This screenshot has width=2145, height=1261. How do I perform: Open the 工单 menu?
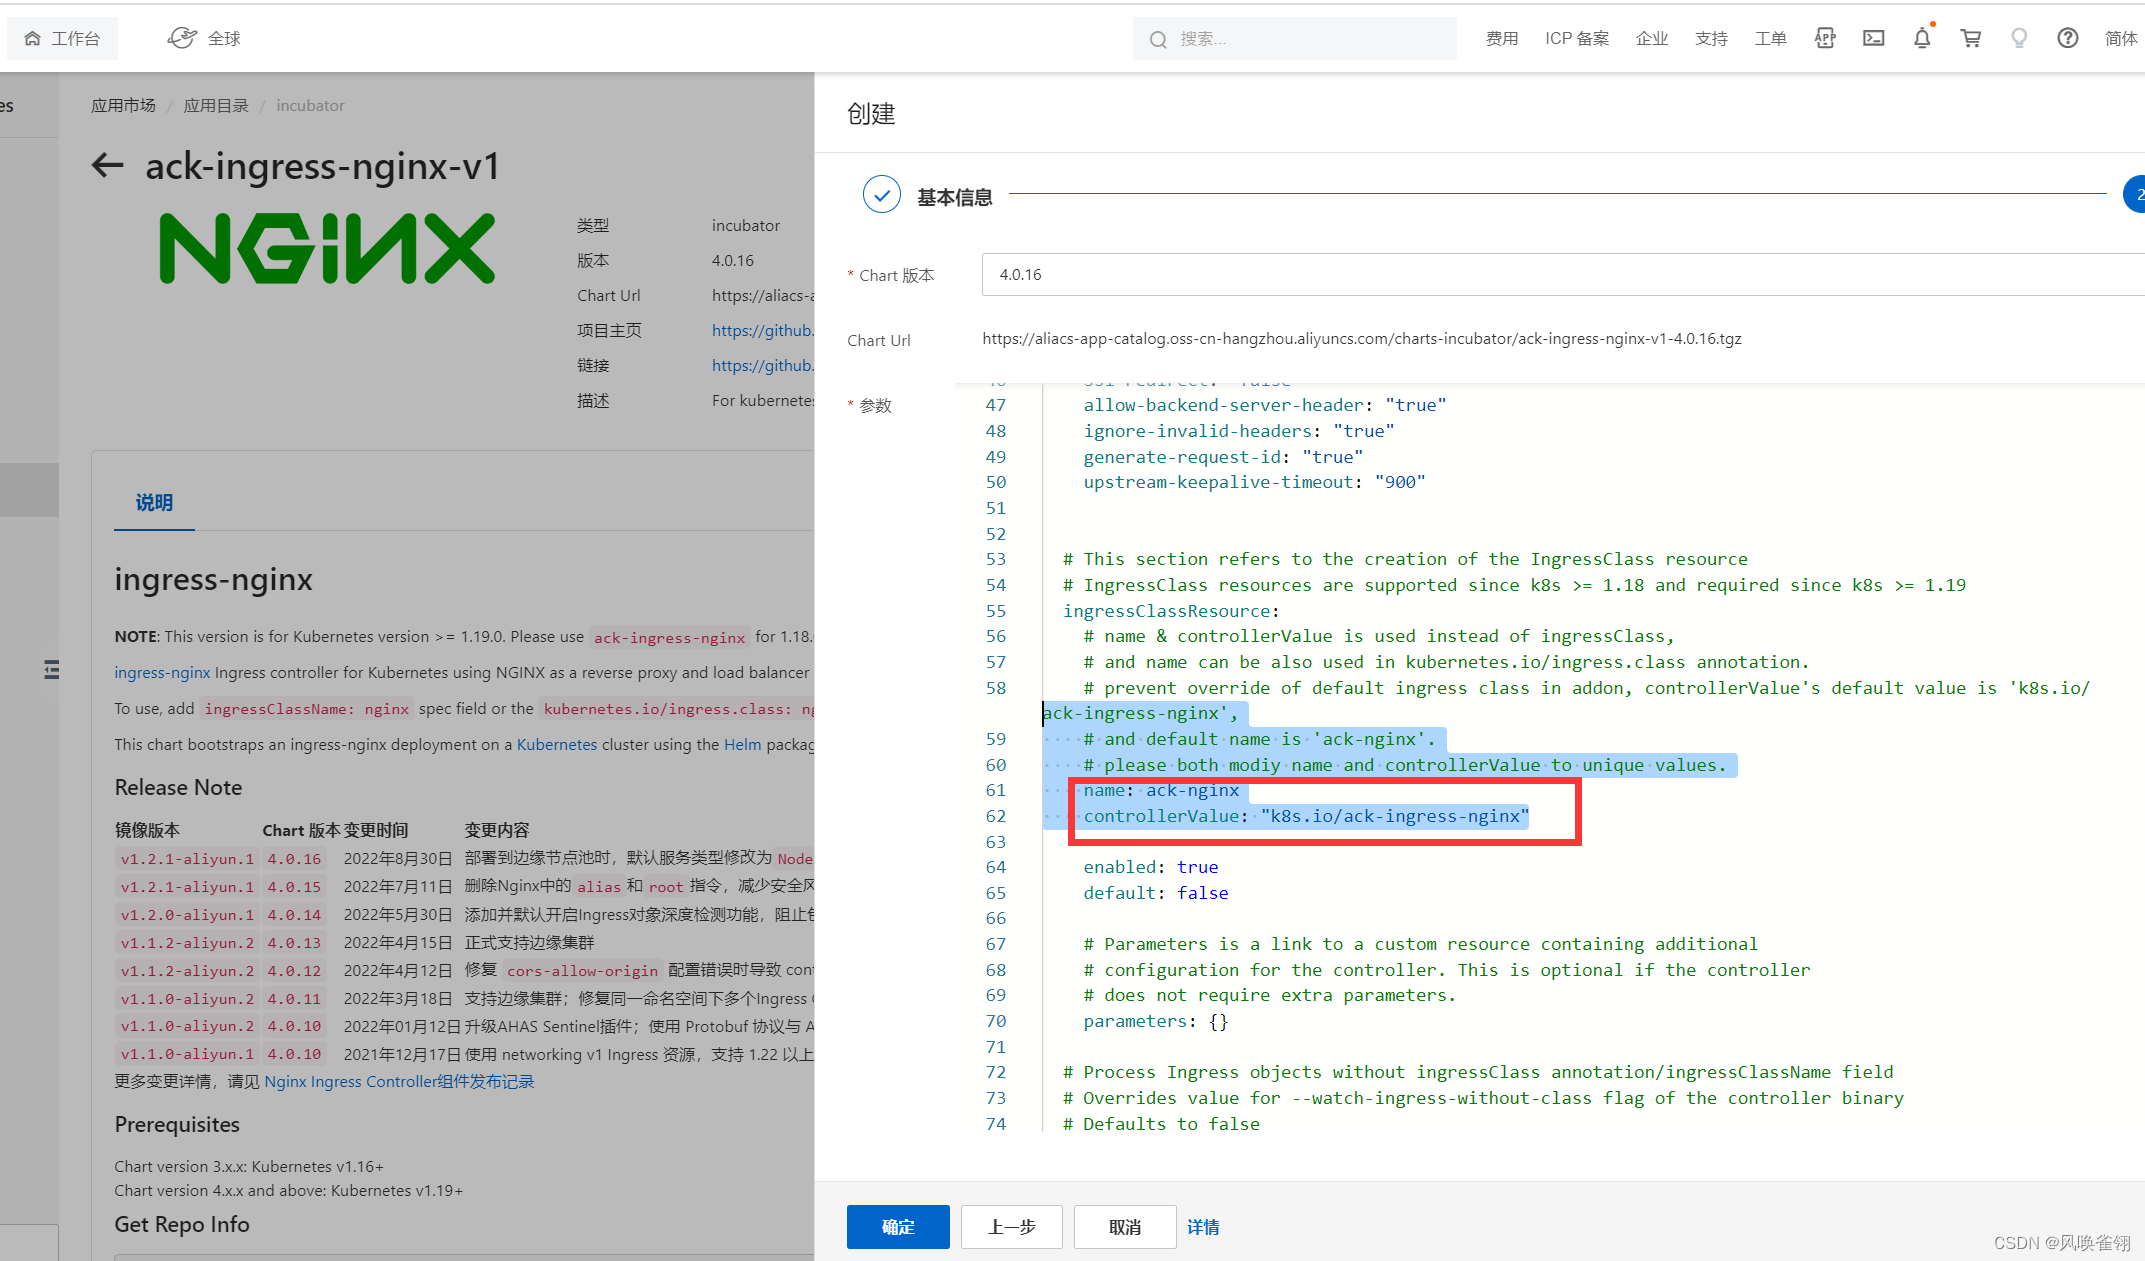point(1770,39)
